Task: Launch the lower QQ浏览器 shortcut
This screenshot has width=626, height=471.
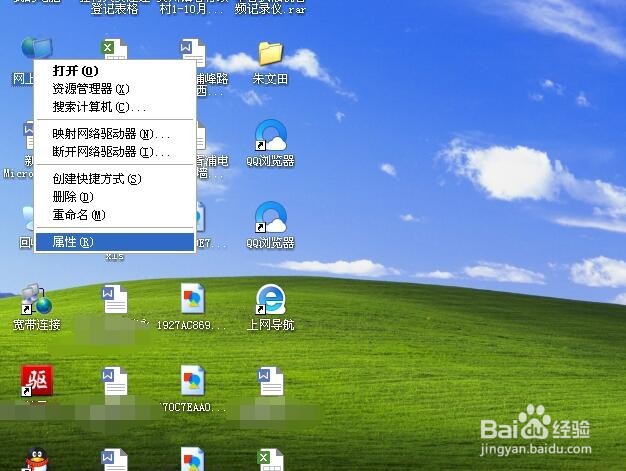Action: point(271,217)
